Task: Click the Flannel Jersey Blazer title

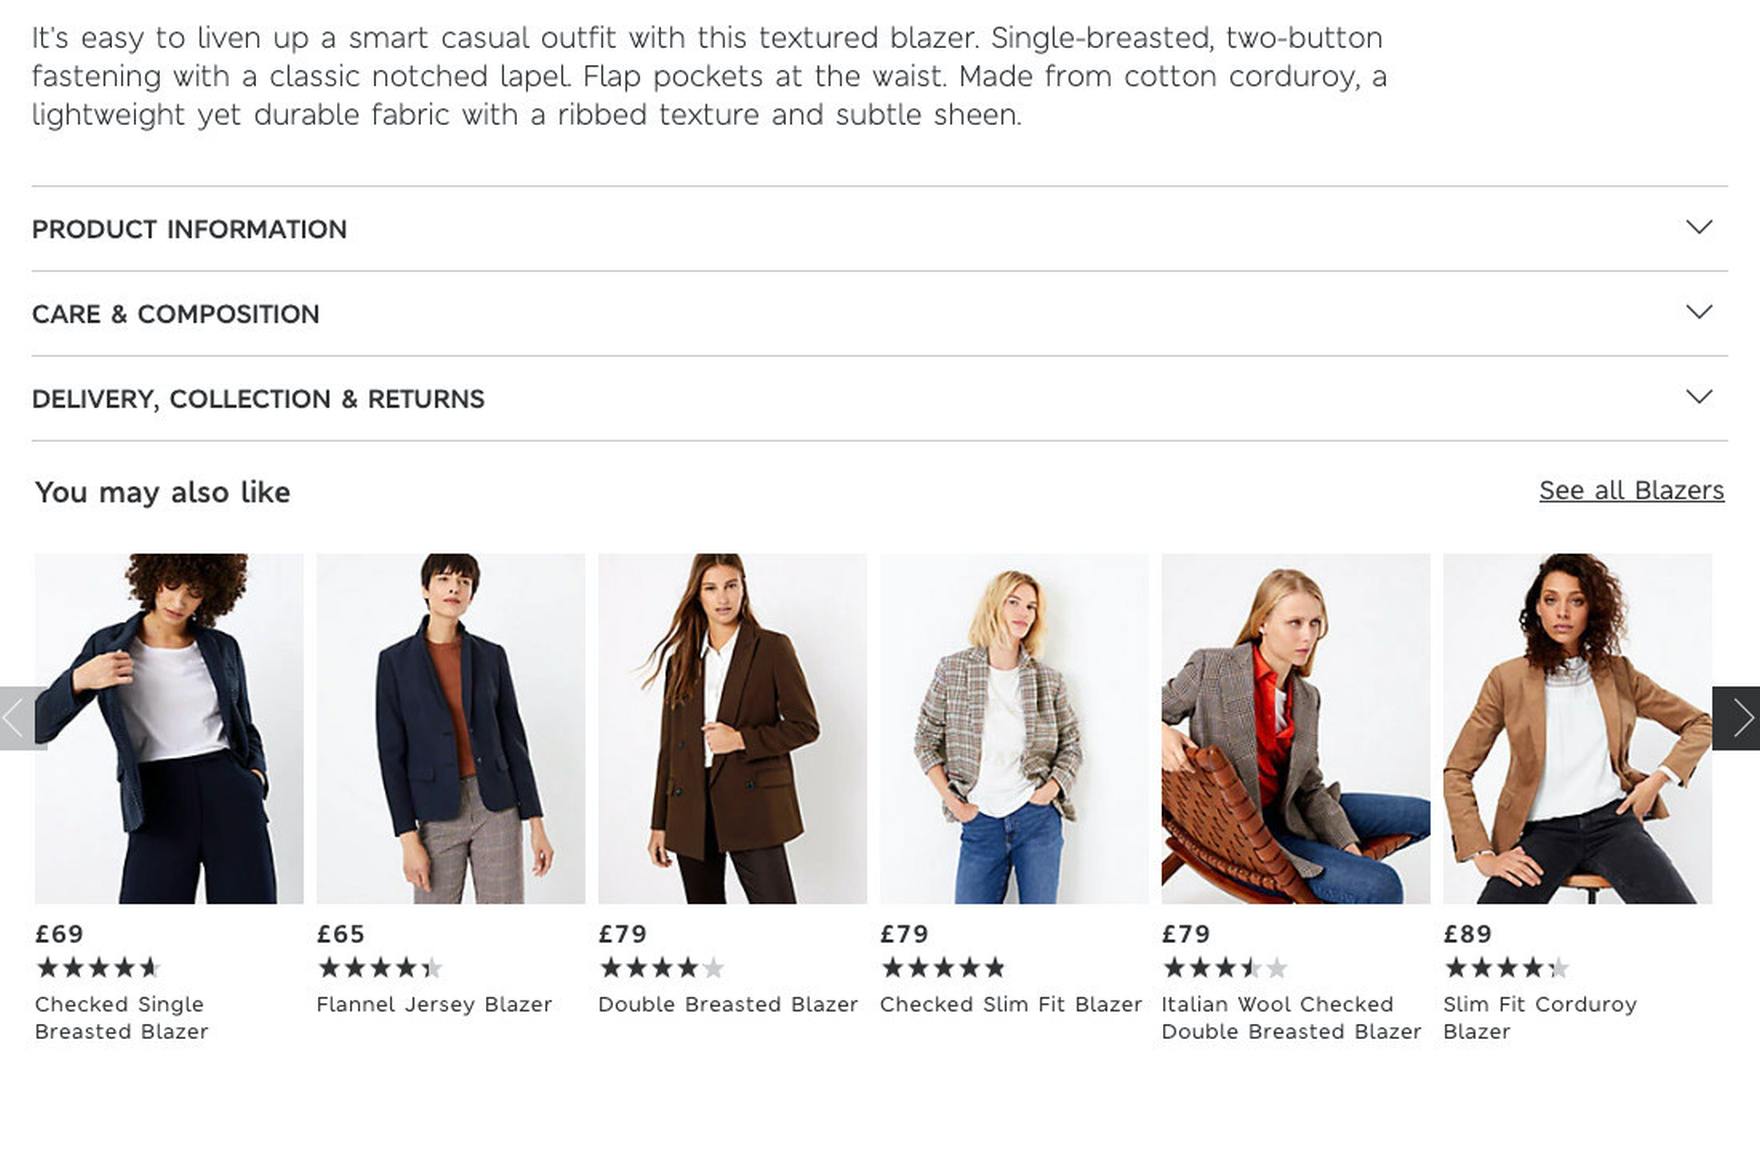Action: (434, 1004)
